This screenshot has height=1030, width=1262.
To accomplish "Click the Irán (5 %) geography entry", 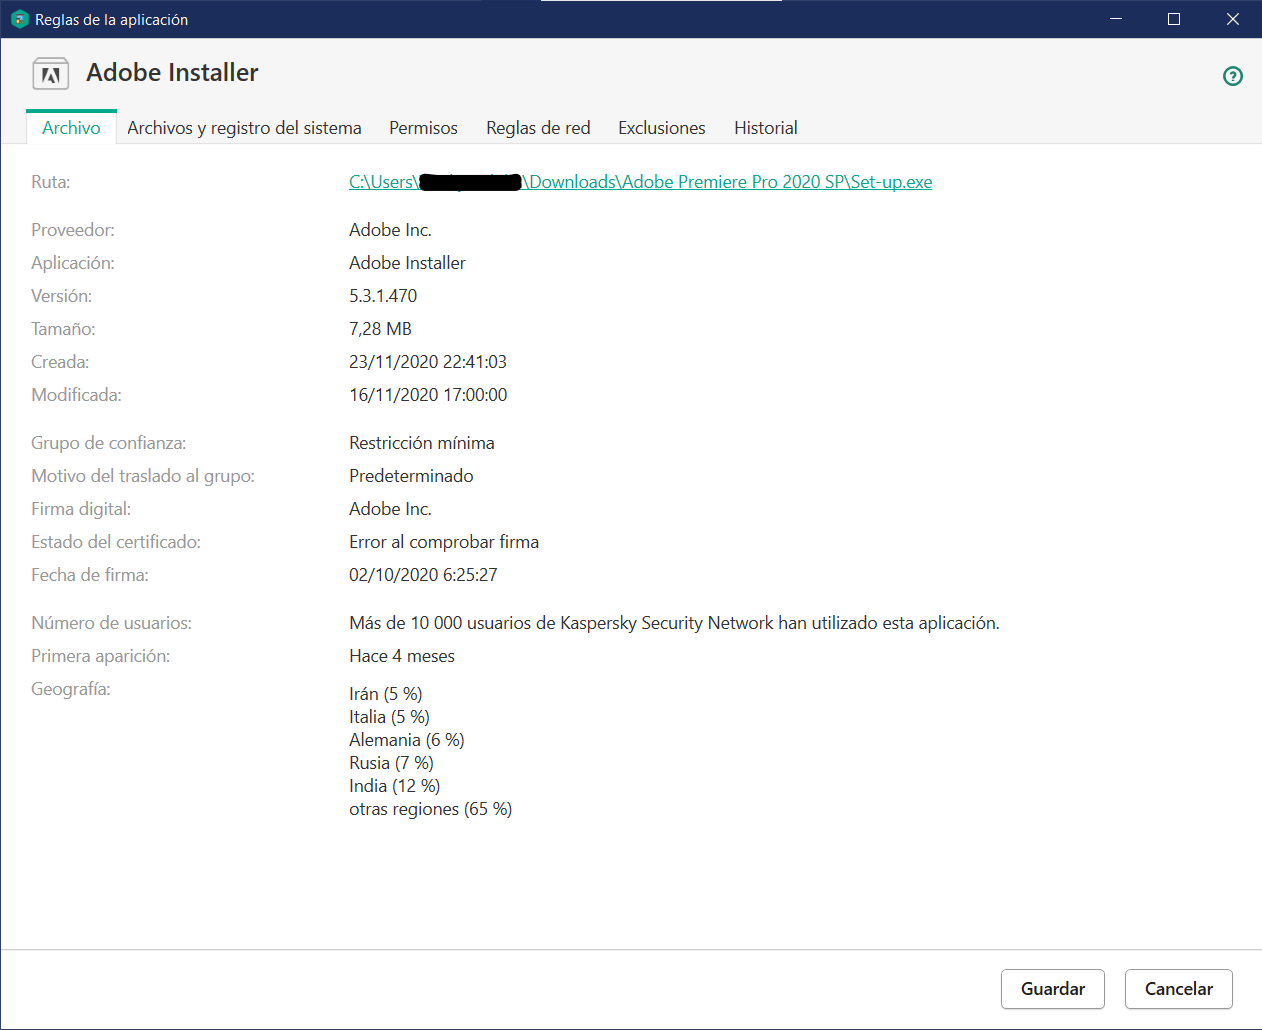I will pos(386,694).
